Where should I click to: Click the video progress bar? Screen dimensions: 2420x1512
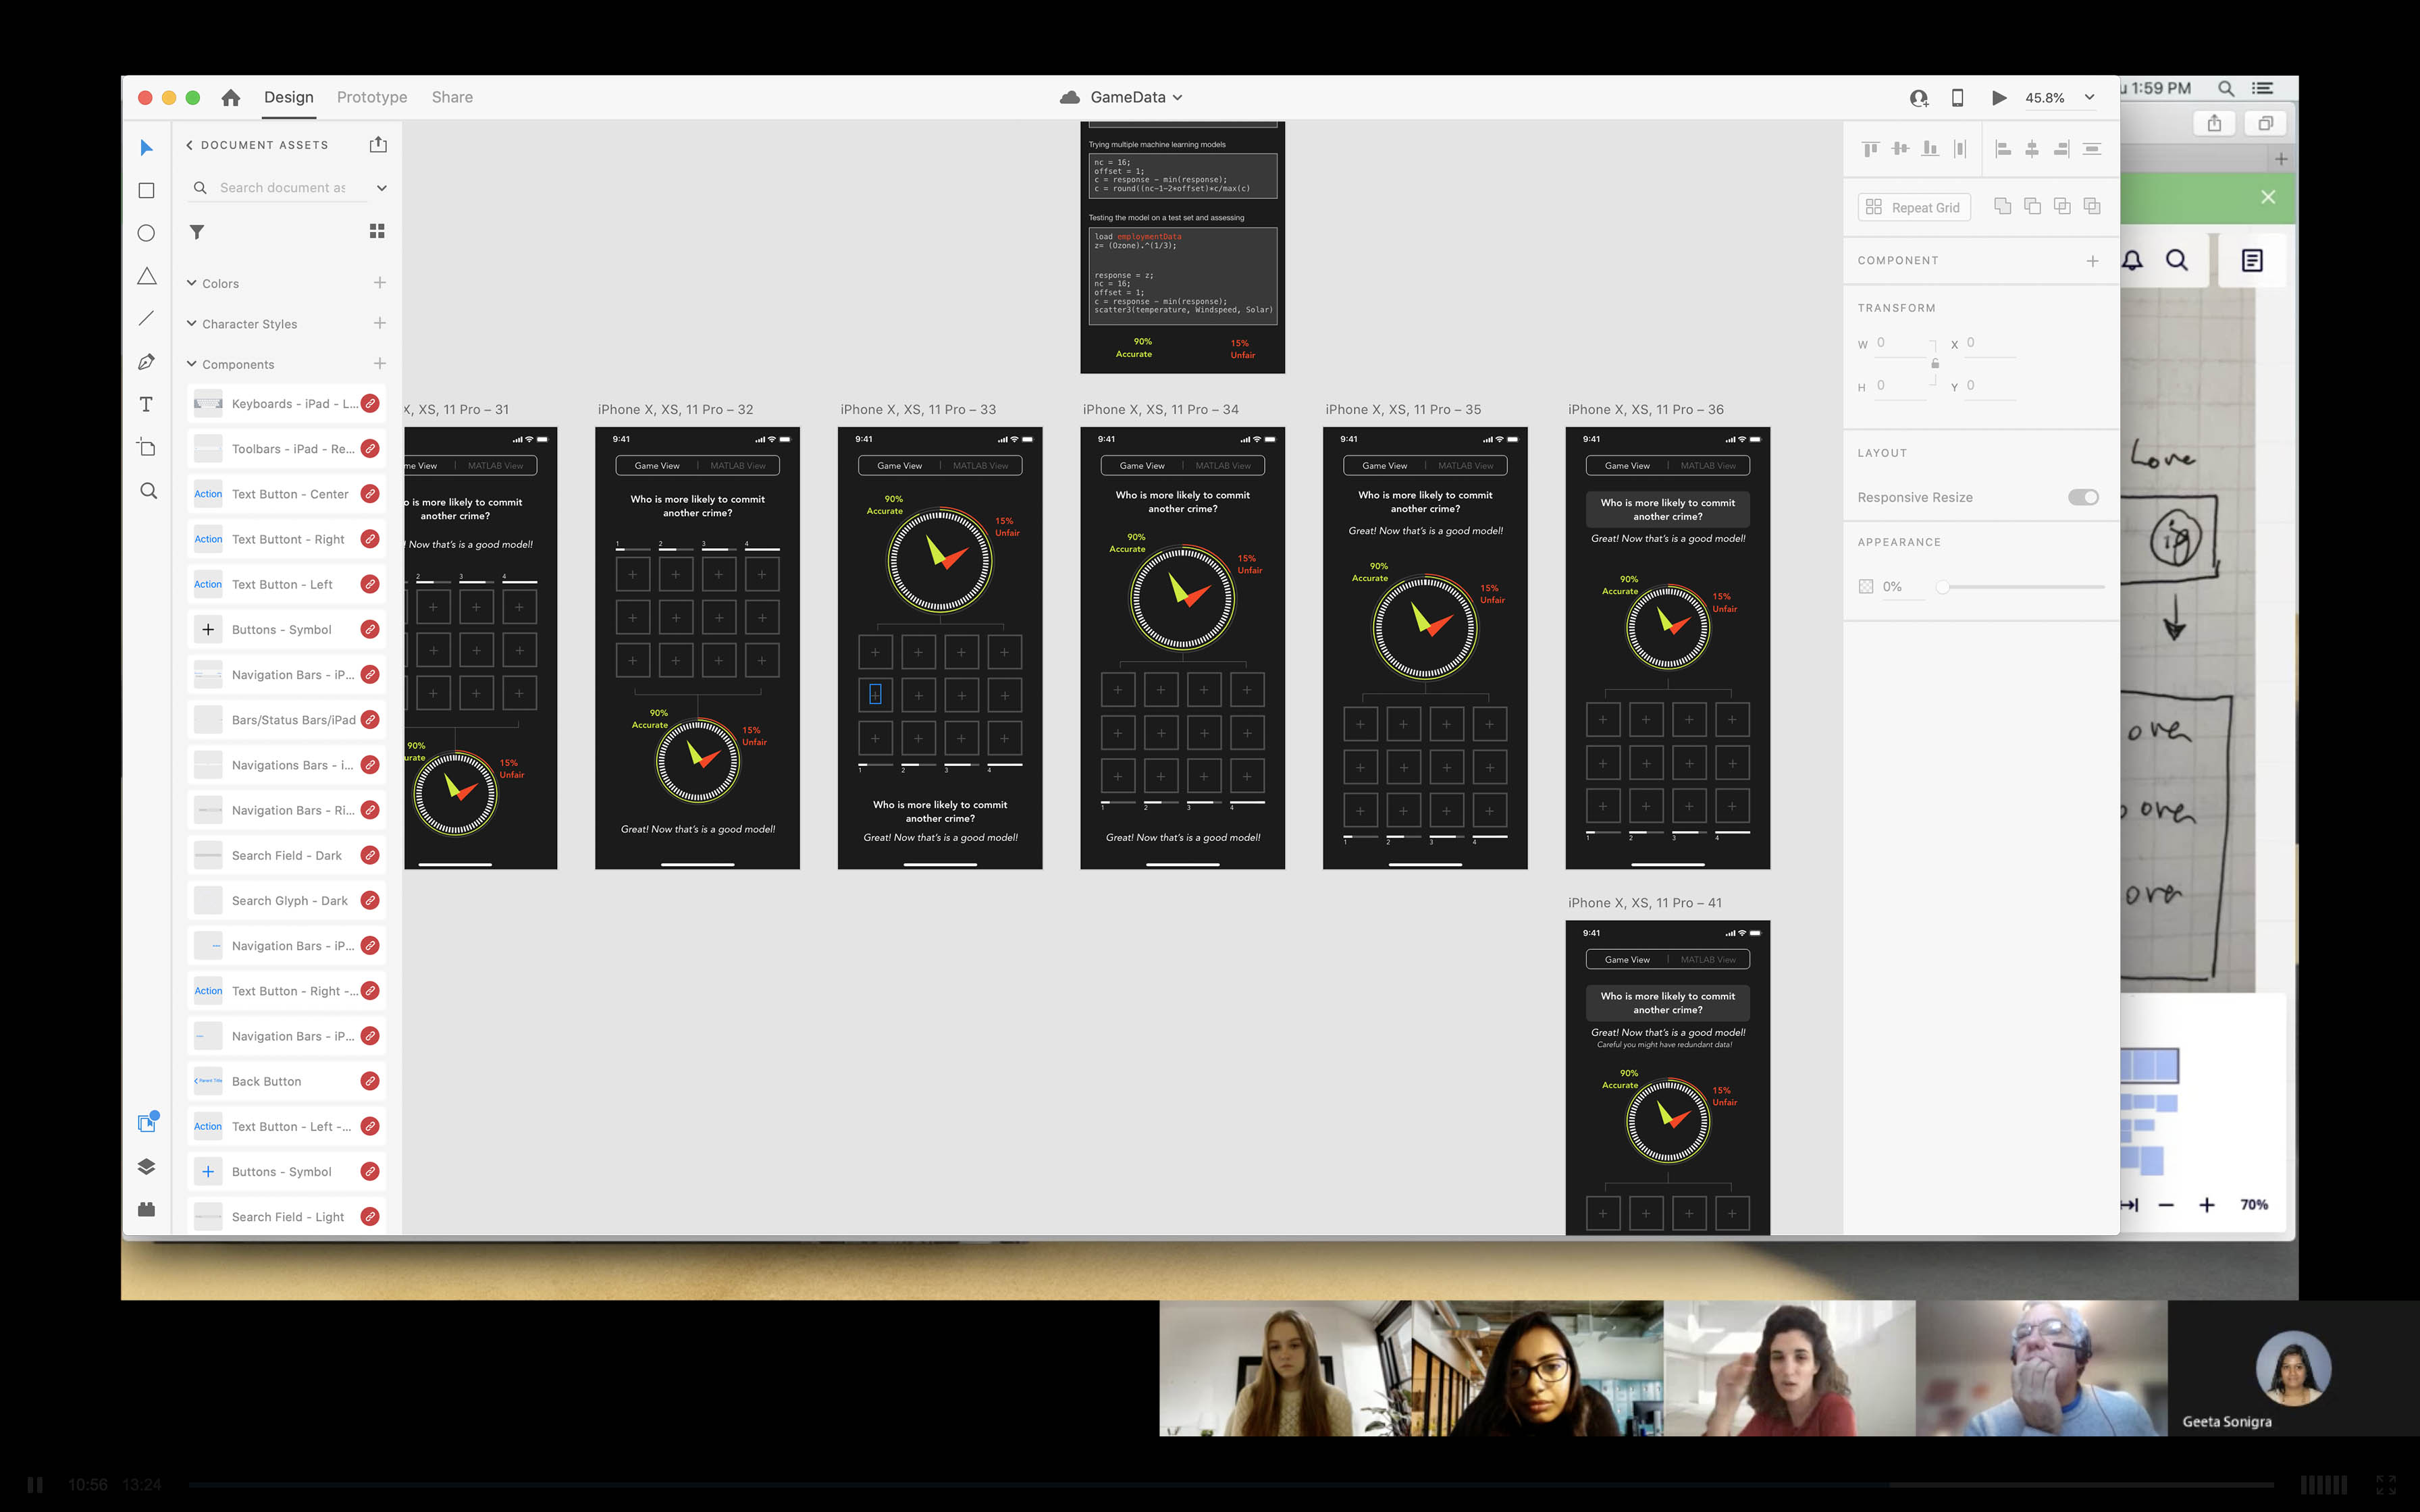coord(1232,1485)
